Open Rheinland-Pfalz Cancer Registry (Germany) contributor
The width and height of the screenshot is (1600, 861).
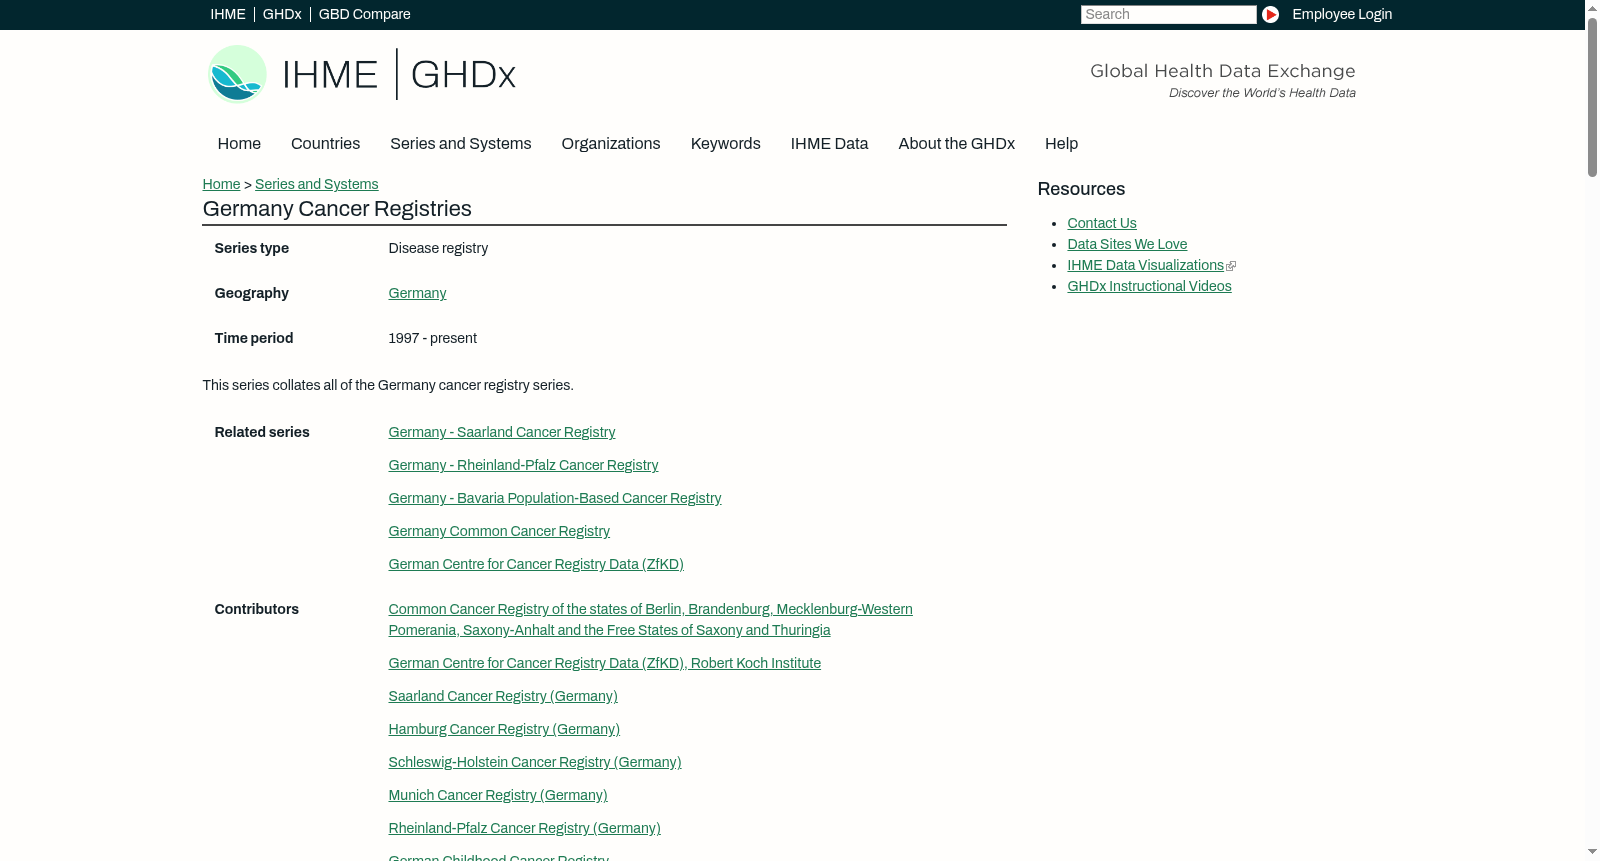click(524, 828)
